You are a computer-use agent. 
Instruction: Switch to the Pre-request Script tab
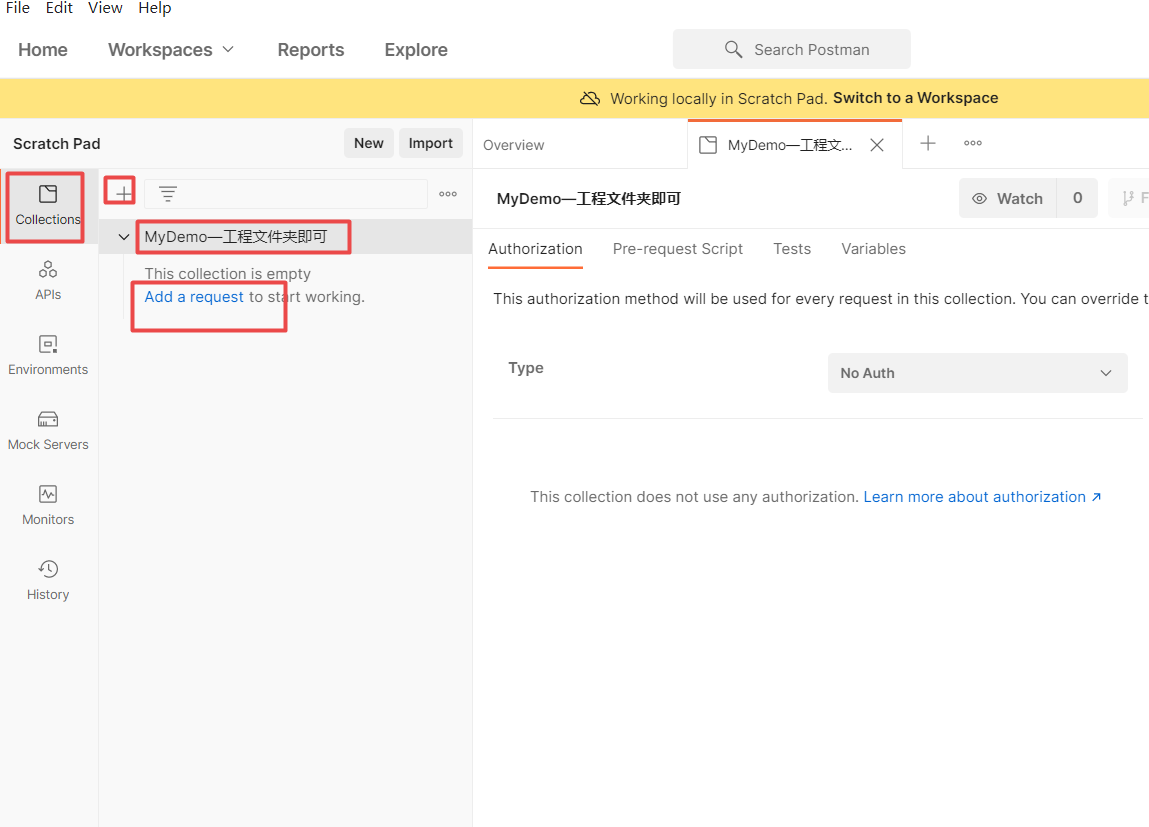(677, 249)
